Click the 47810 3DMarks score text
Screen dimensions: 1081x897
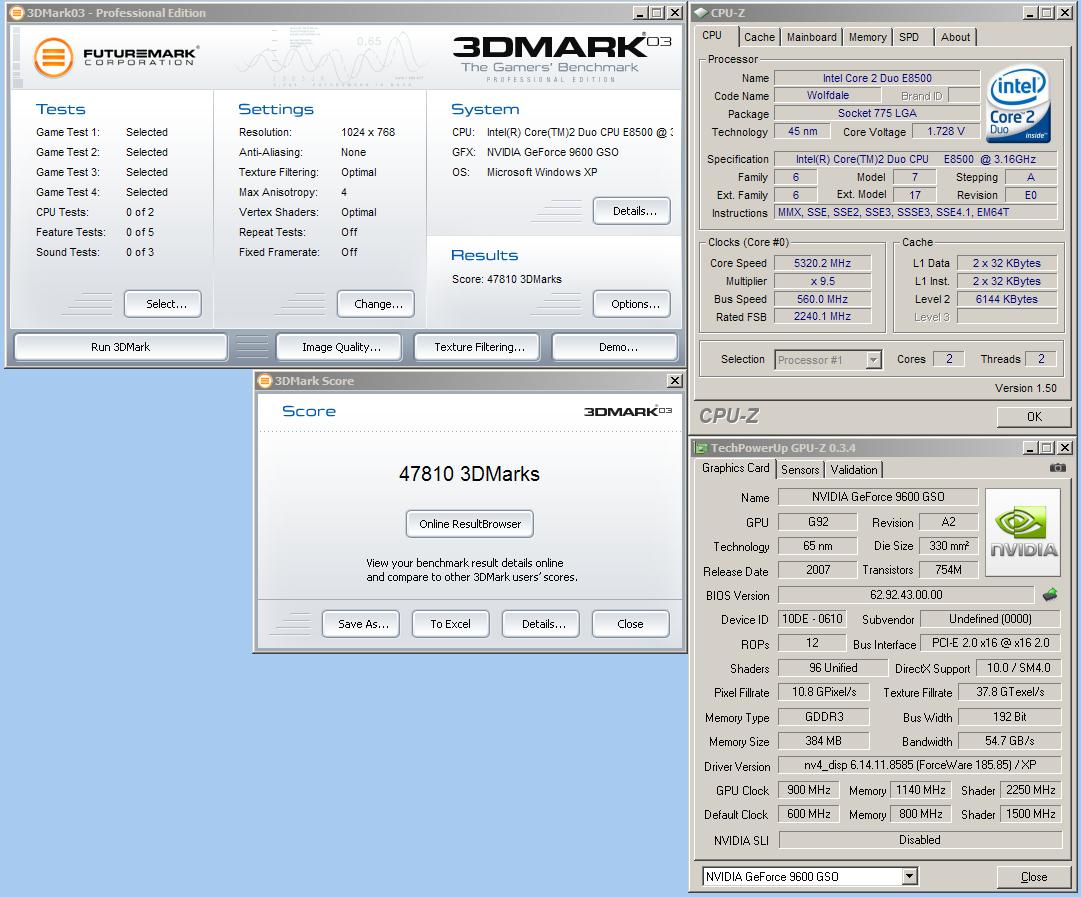pos(469,474)
